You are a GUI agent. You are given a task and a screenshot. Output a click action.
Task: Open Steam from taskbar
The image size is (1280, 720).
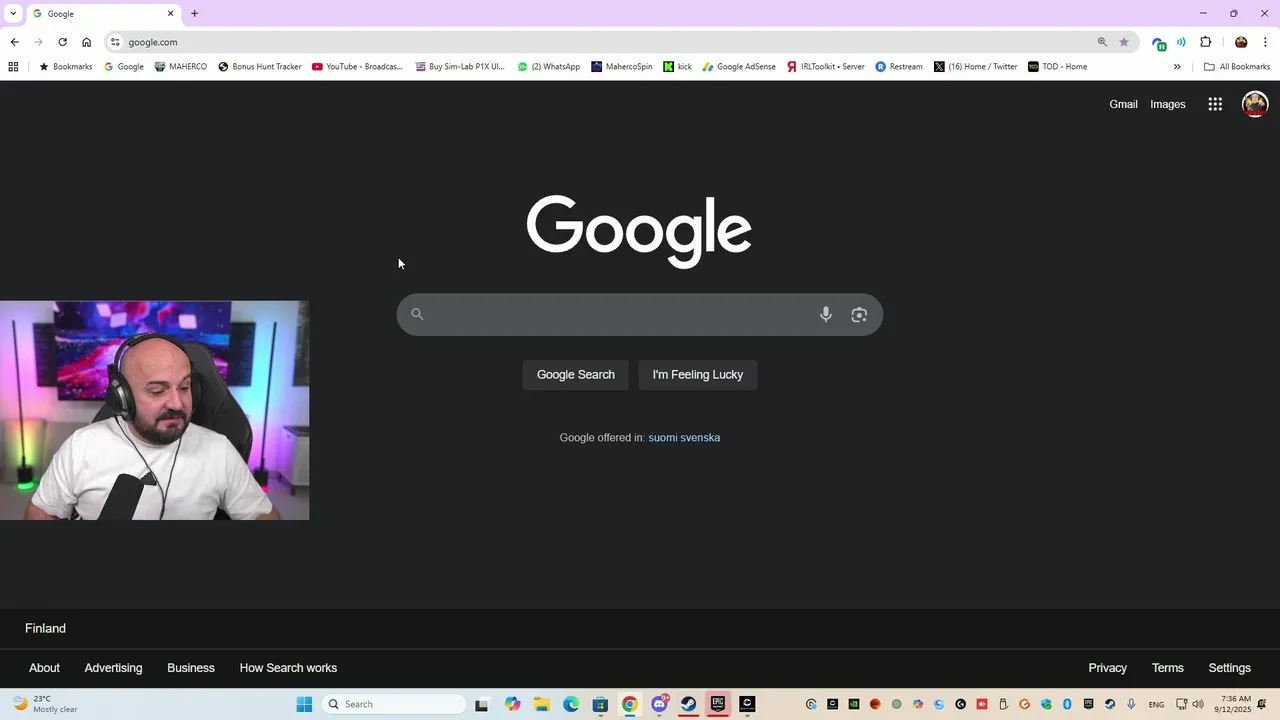pos(688,704)
